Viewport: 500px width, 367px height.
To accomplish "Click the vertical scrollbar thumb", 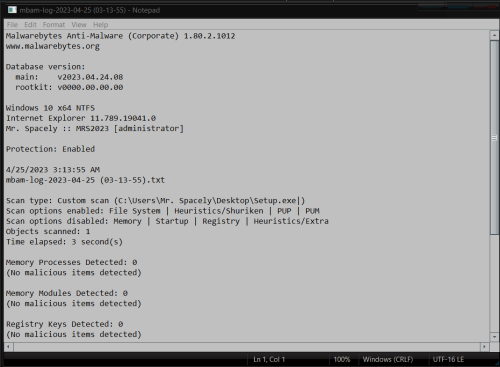I will coord(494,138).
